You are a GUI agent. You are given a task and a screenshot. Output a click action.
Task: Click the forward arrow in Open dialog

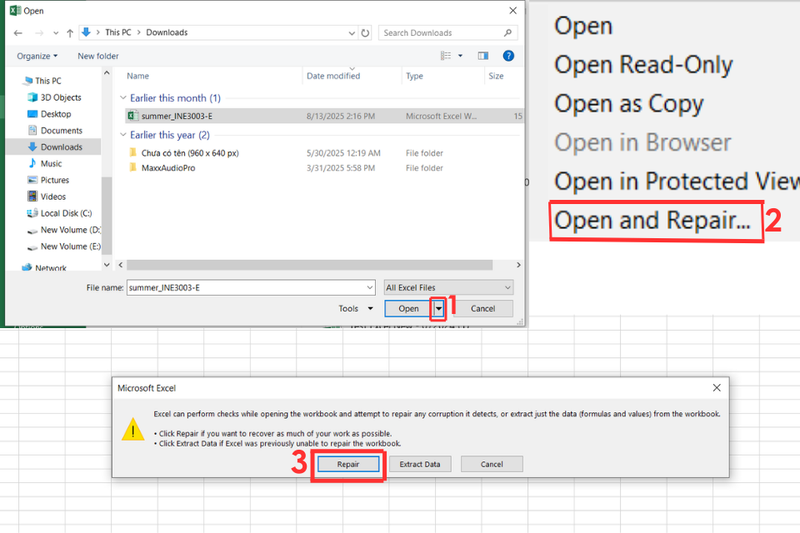tap(39, 33)
